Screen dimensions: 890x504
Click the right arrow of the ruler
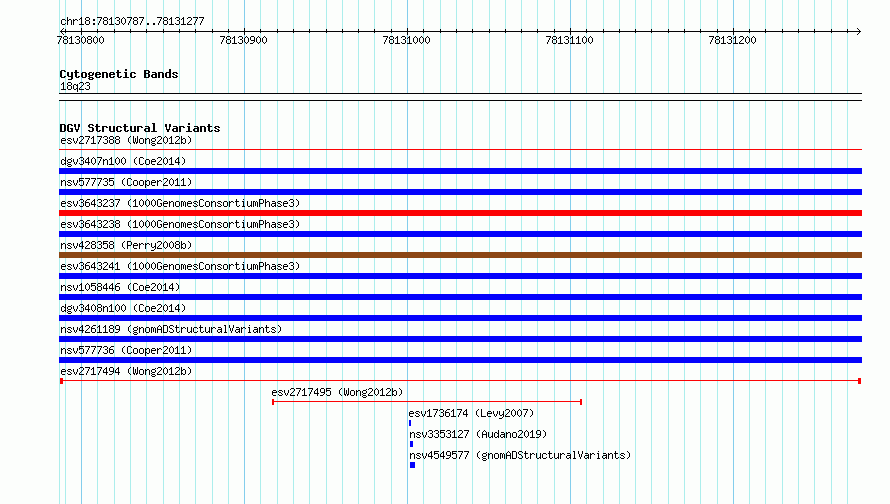[858, 31]
